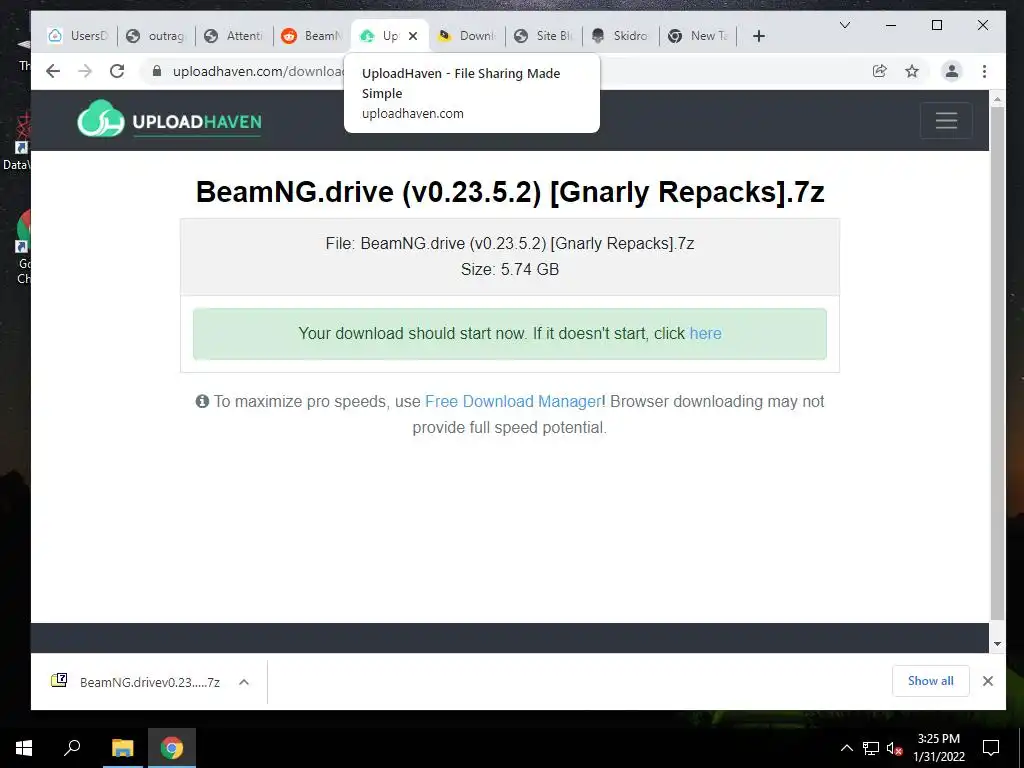Image resolution: width=1024 pixels, height=768 pixels.
Task: Click Show all downloads
Action: [931, 680]
